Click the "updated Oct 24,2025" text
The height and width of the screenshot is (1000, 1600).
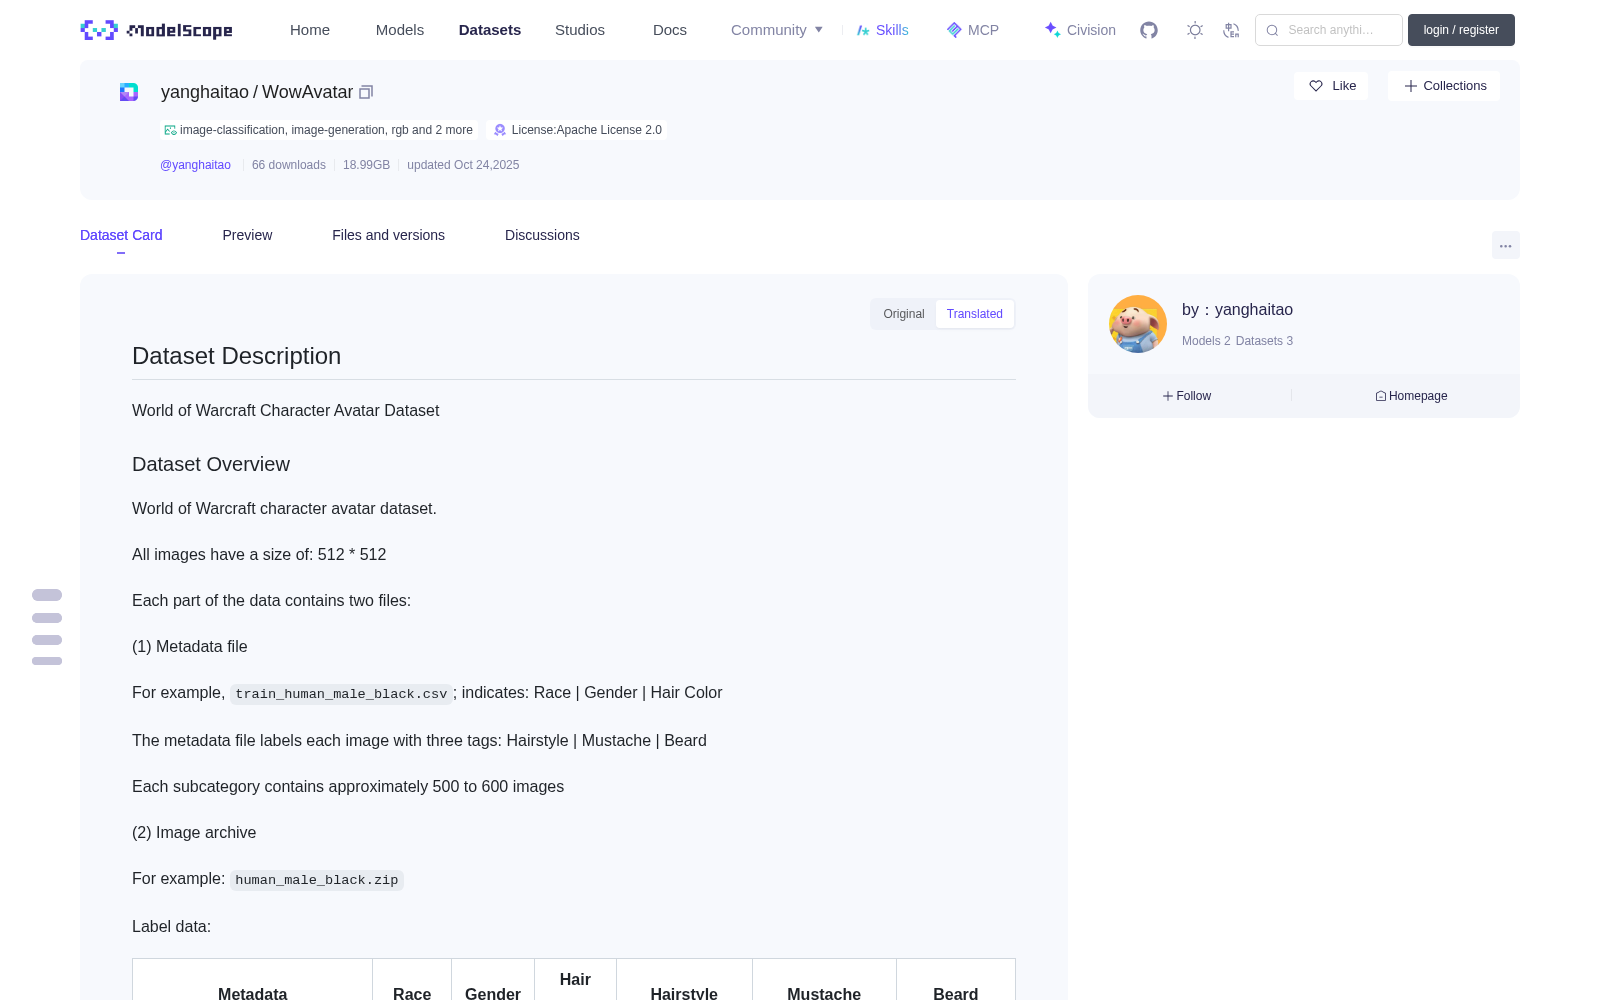tap(463, 165)
